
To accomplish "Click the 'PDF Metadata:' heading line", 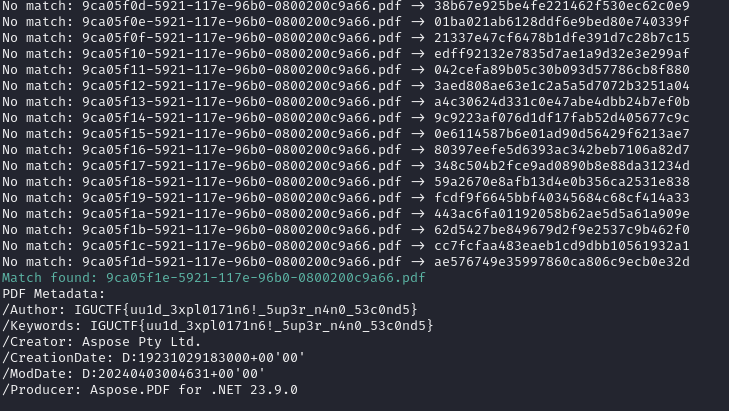I will click(x=54, y=294).
